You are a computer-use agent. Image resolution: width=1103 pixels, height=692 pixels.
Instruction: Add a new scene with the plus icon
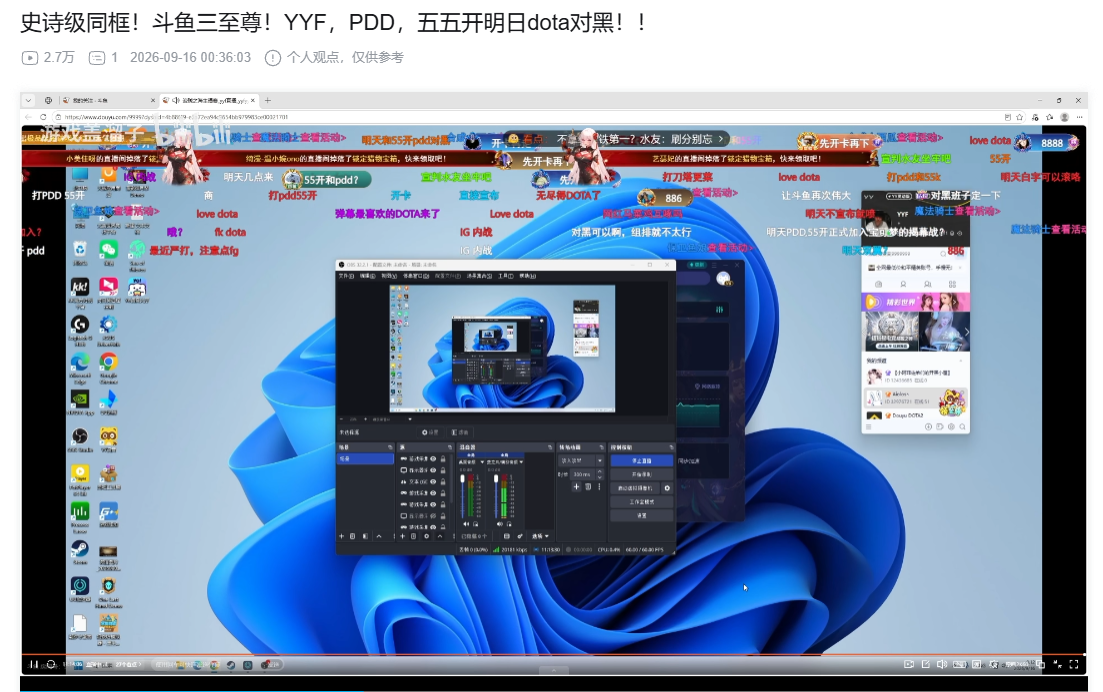[x=341, y=536]
